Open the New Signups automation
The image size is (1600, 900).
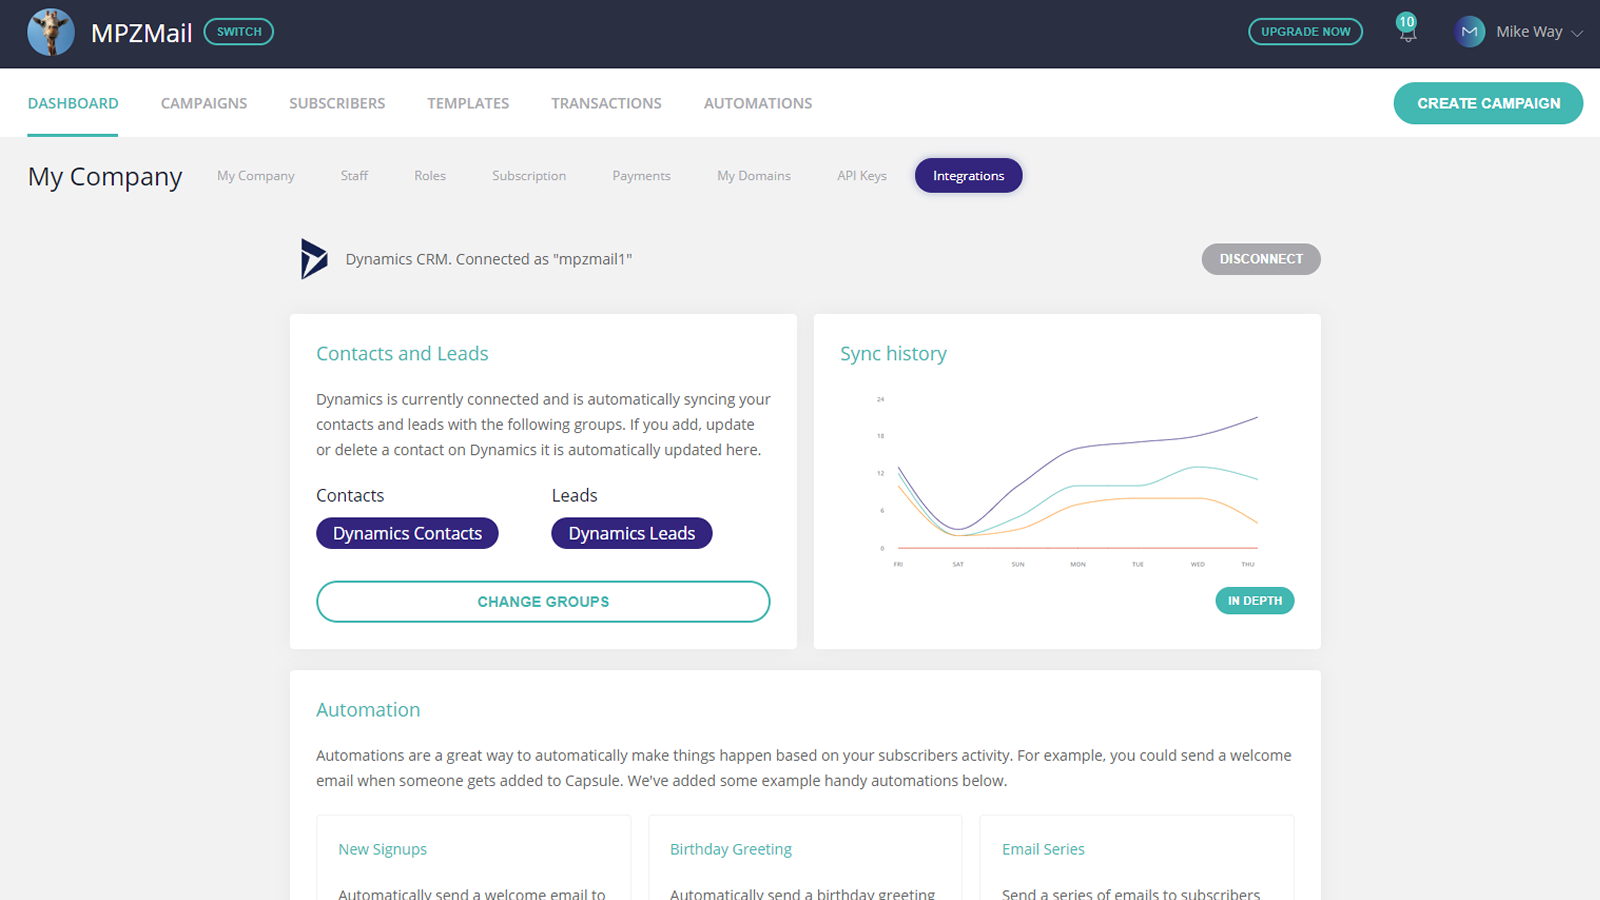(x=382, y=849)
